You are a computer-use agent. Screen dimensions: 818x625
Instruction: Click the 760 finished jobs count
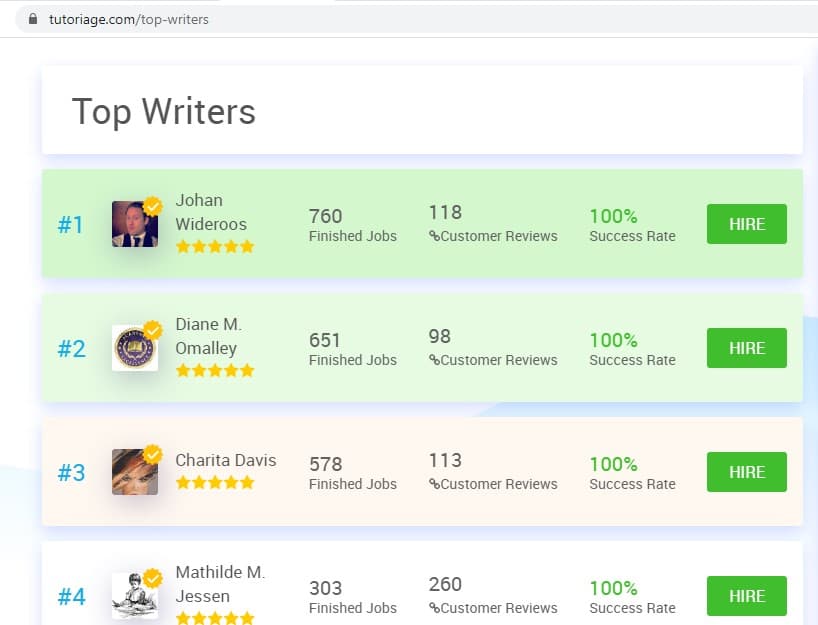326,216
